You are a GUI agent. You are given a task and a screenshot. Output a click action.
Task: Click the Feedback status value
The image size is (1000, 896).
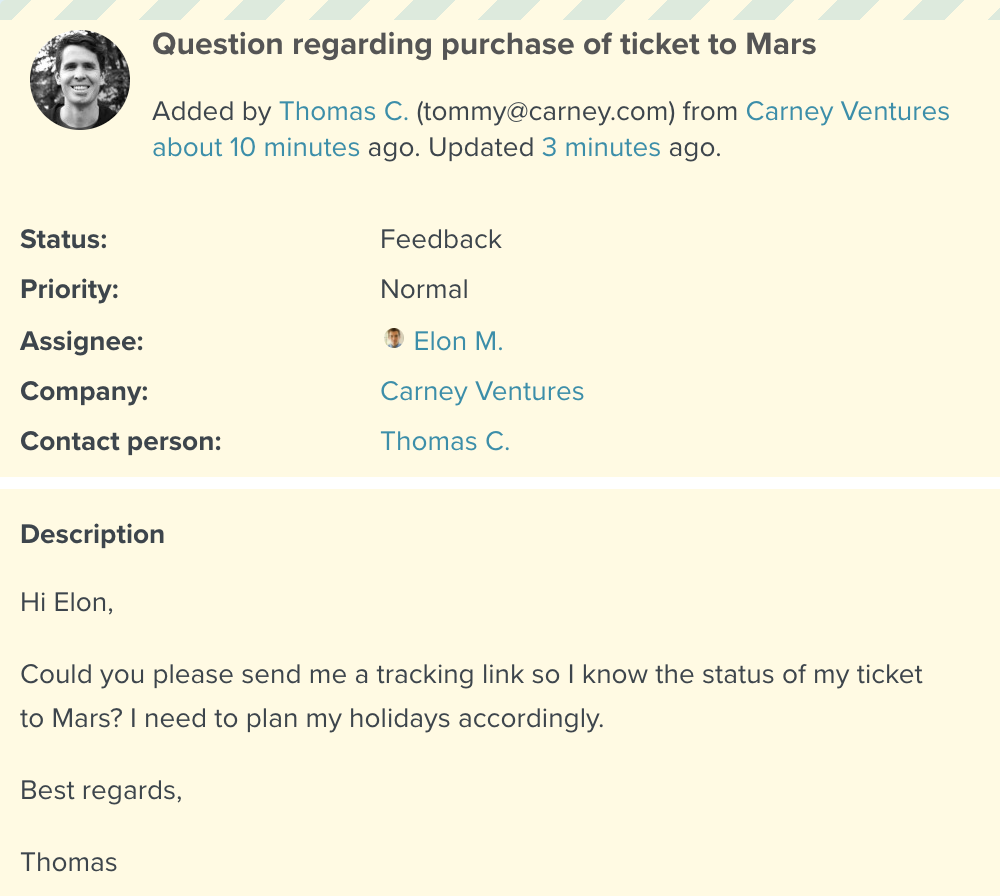(441, 239)
